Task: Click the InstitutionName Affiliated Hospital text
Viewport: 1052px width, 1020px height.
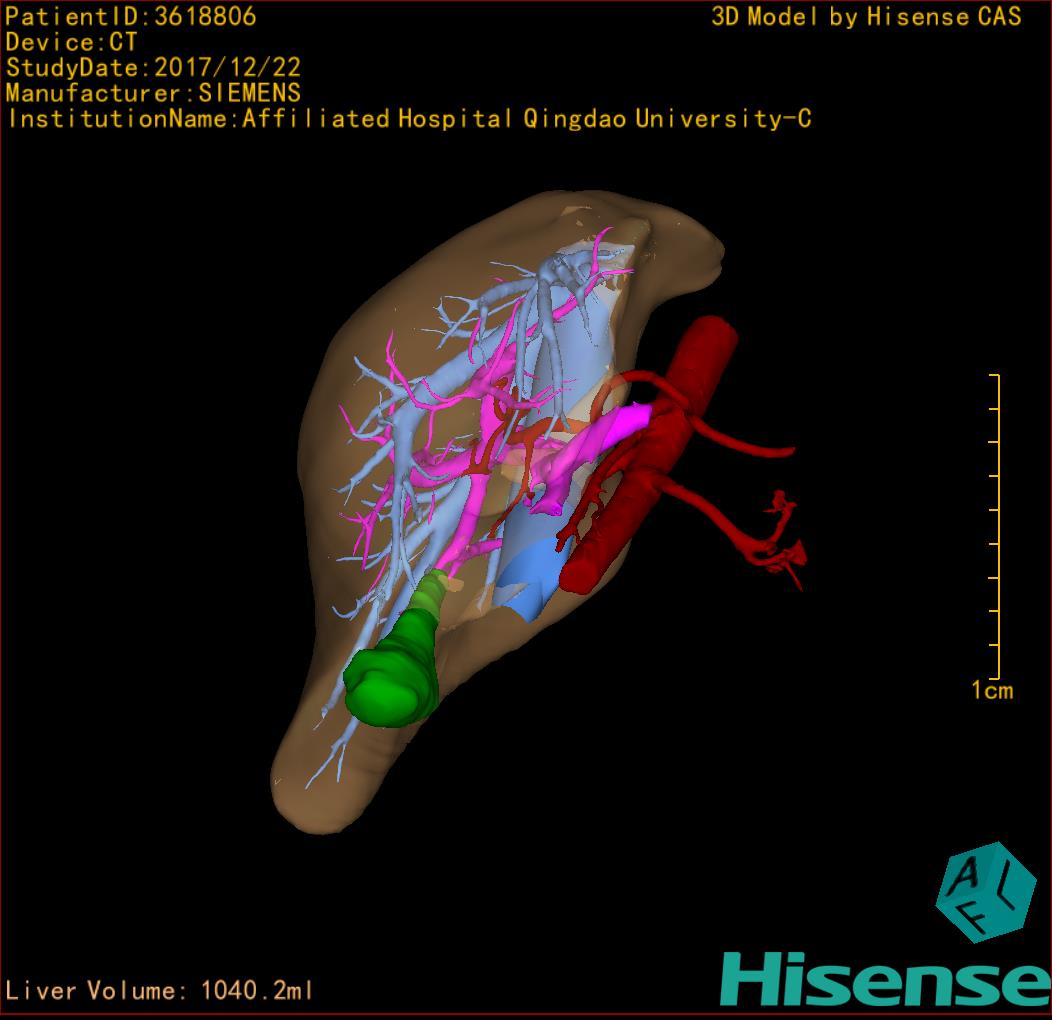Action: pos(409,119)
